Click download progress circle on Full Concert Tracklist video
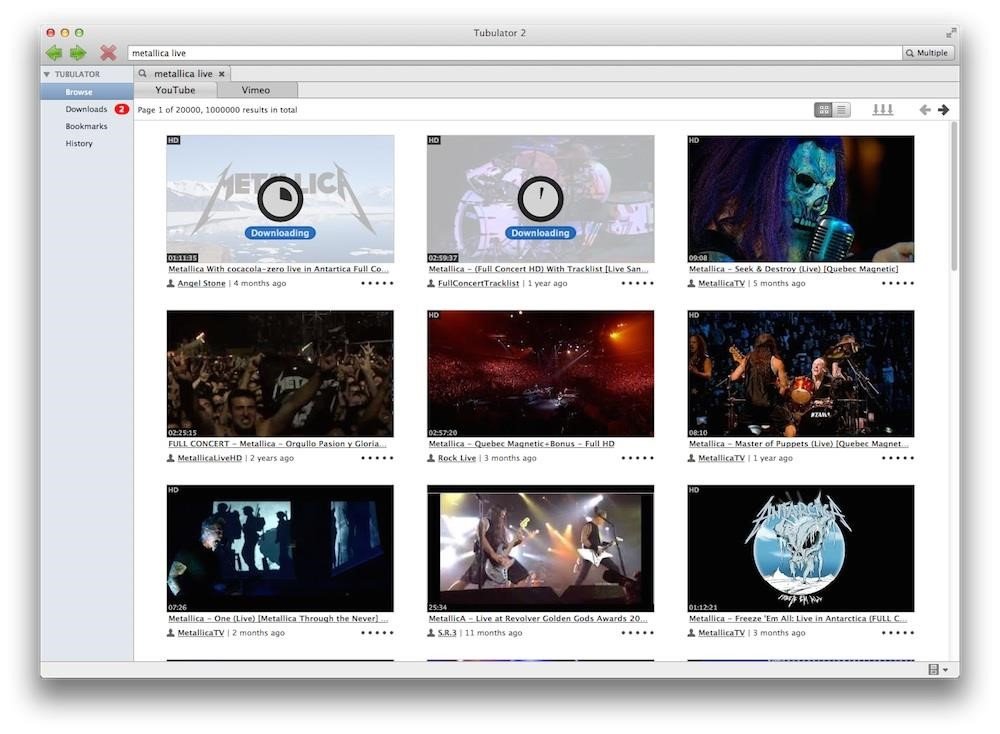Screen dimensions: 1000x734 540,198
